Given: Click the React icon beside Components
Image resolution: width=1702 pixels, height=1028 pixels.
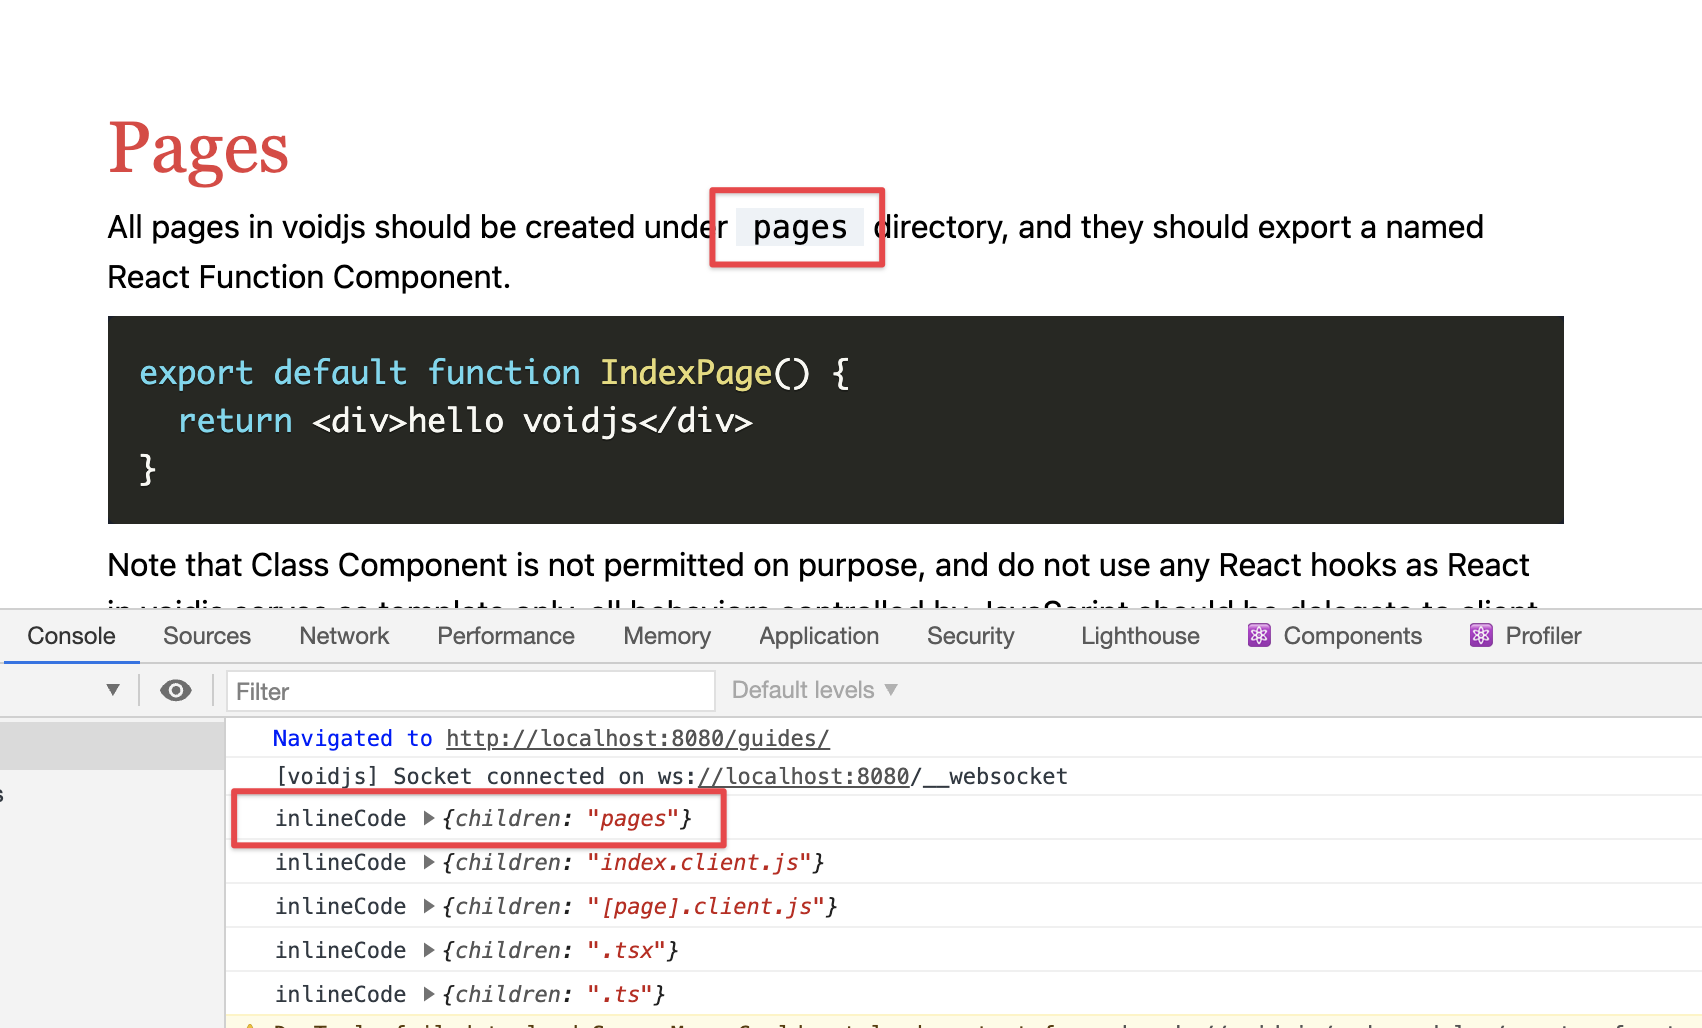Looking at the screenshot, I should 1259,636.
